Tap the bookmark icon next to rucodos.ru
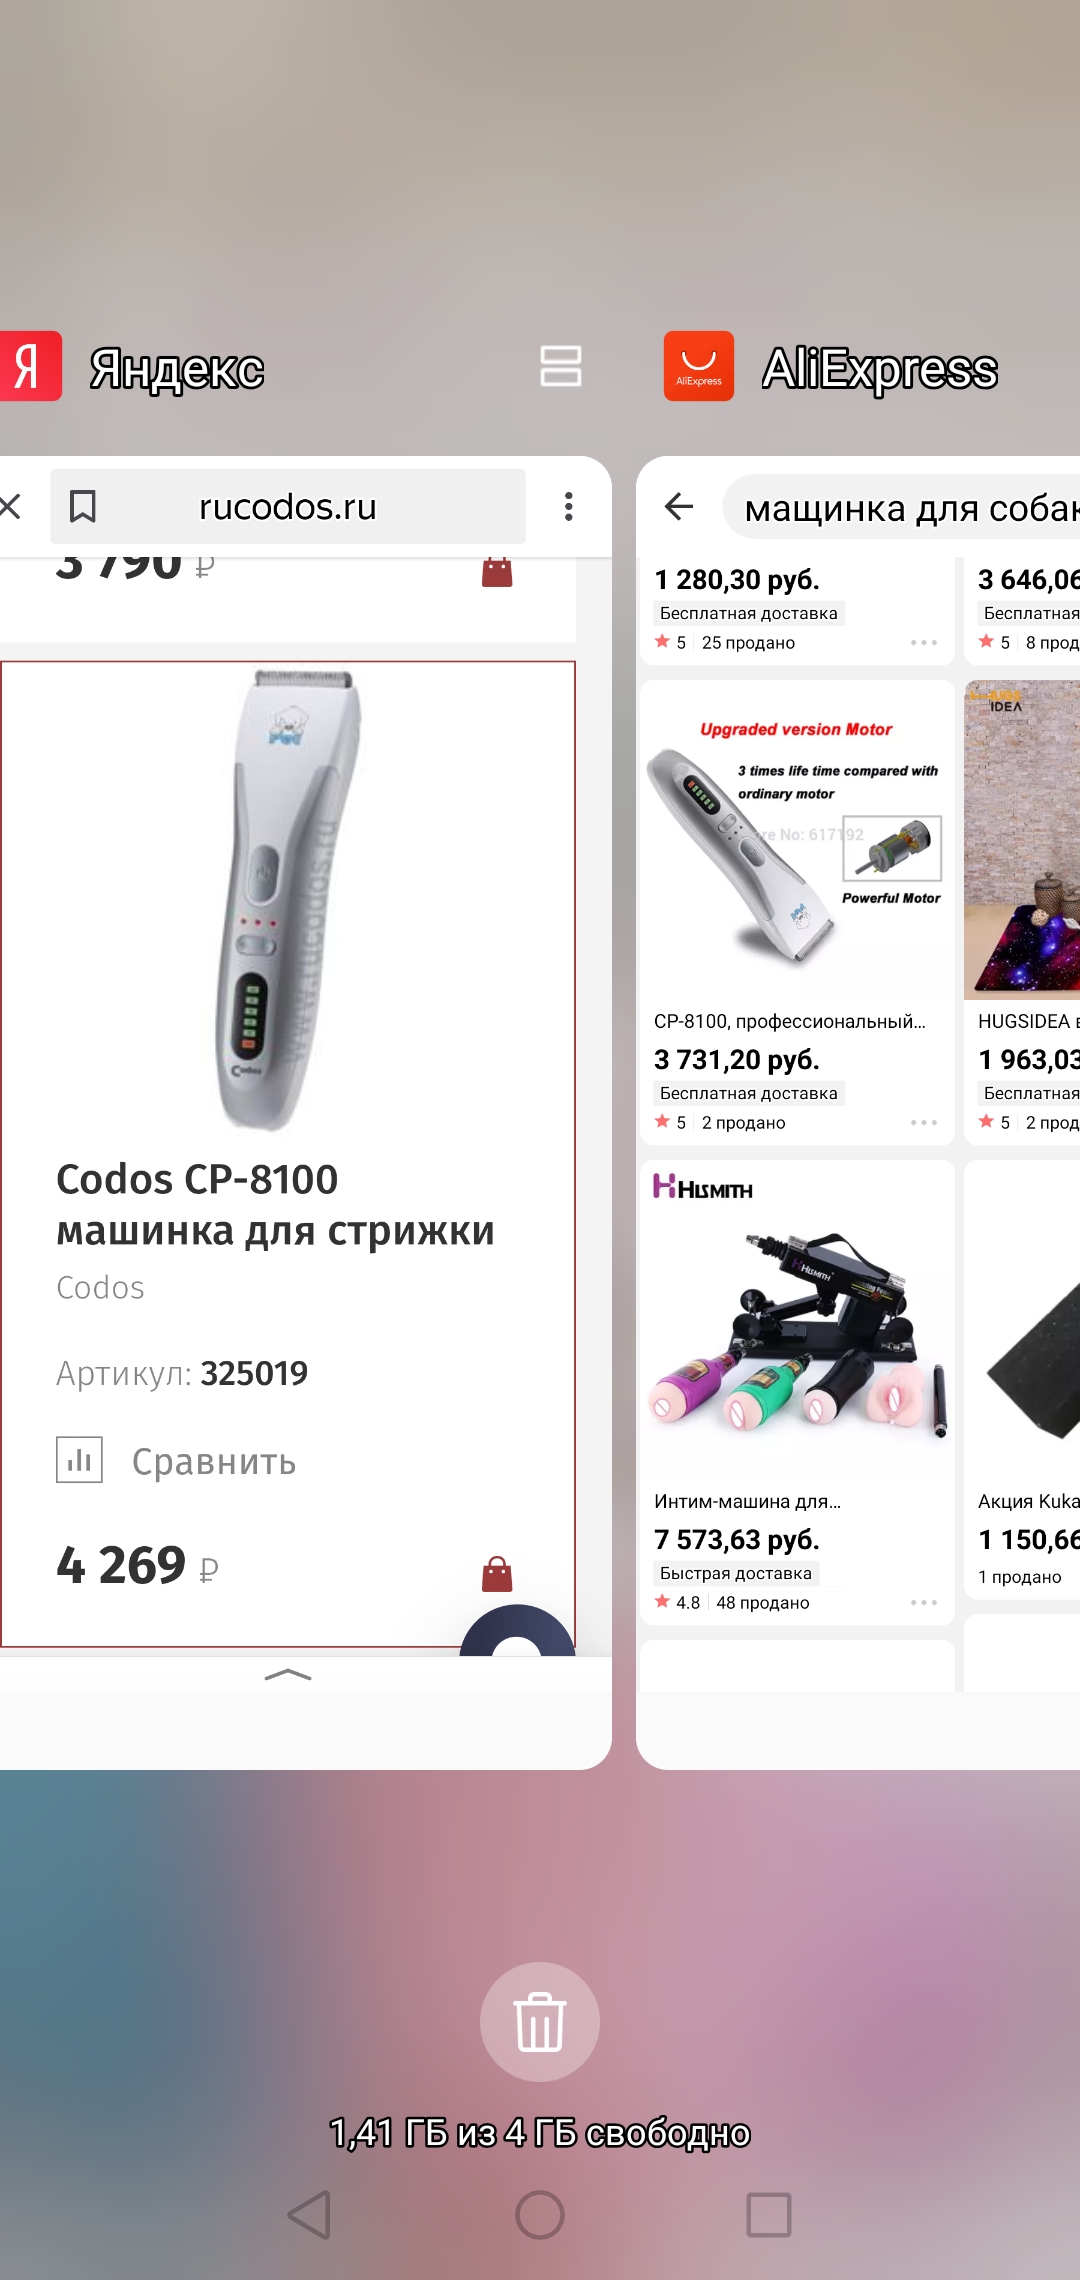This screenshot has height=2280, width=1080. coord(83,506)
